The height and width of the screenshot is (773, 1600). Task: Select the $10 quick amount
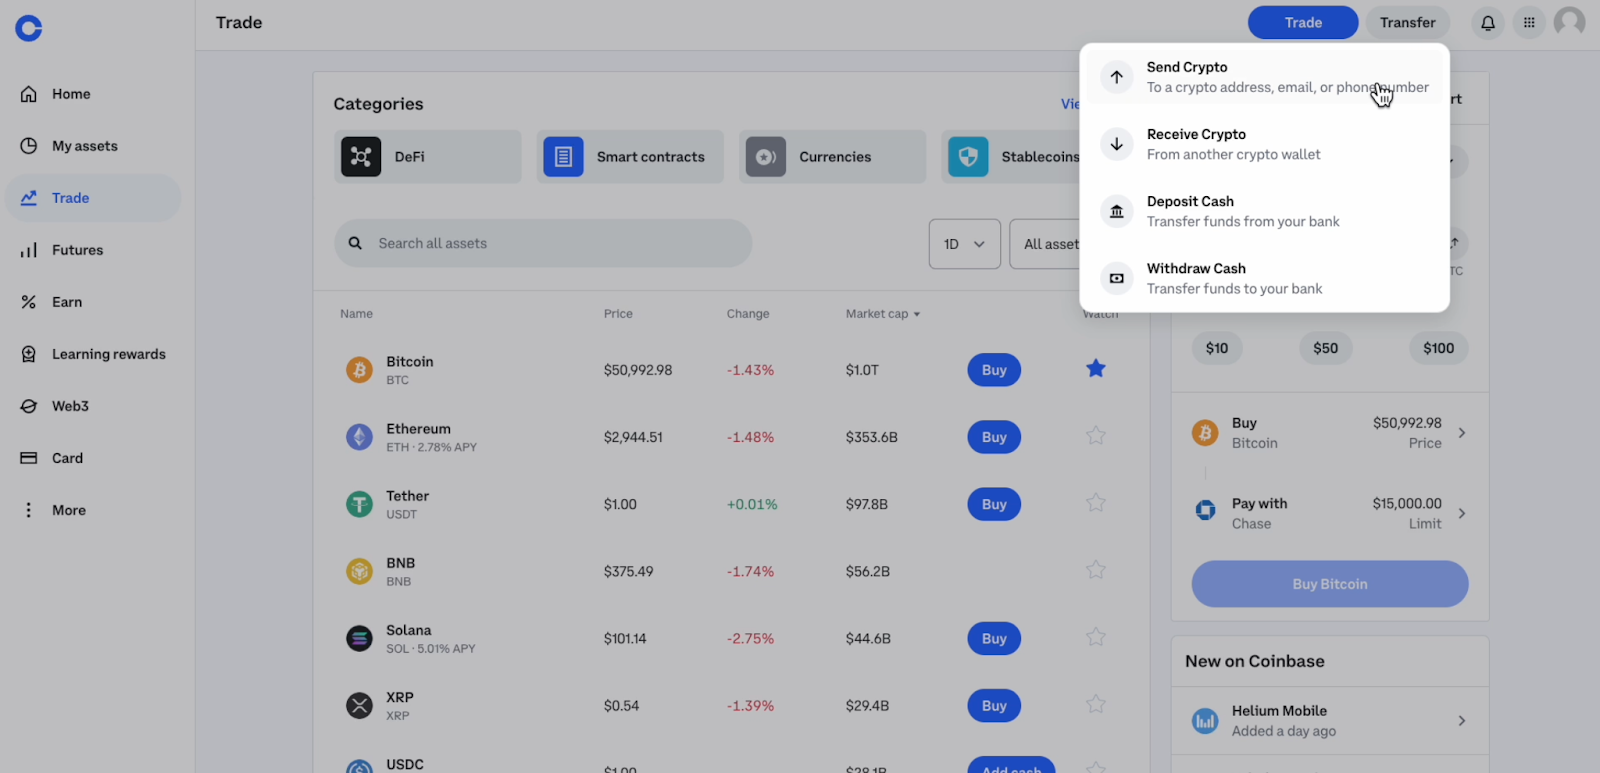(x=1217, y=348)
